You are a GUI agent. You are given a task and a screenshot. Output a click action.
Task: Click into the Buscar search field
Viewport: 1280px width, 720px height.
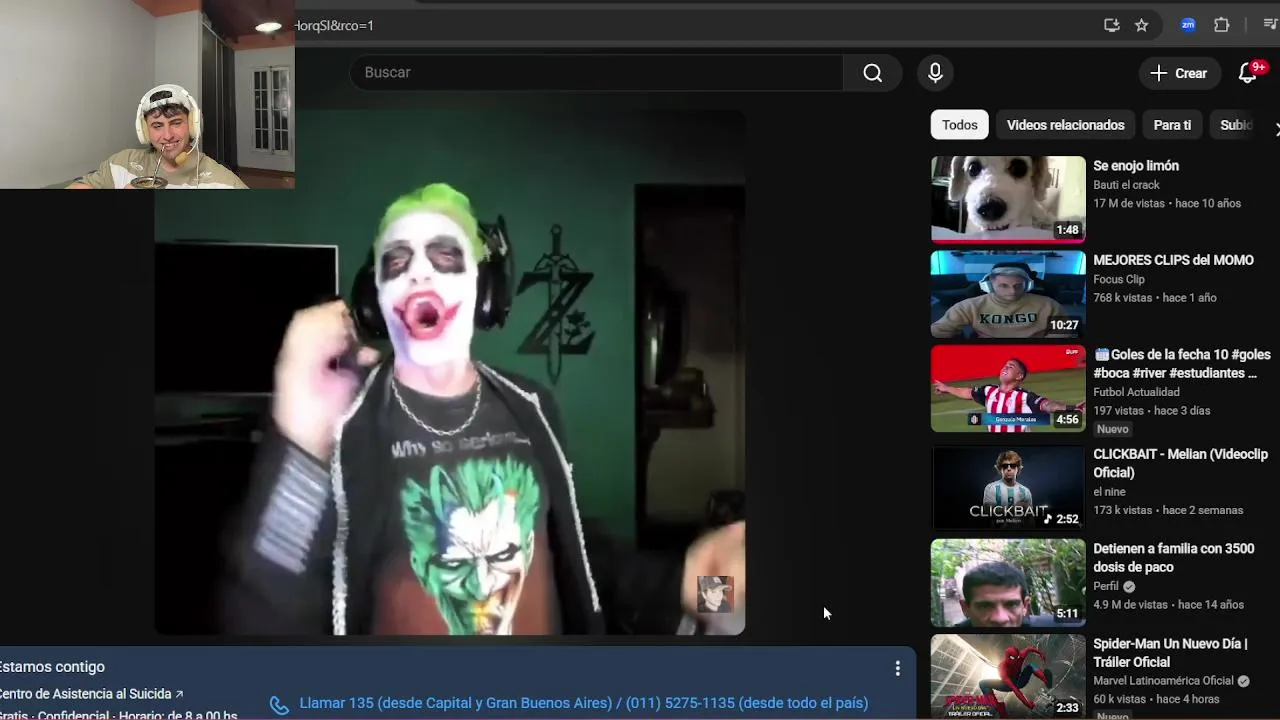[597, 73]
